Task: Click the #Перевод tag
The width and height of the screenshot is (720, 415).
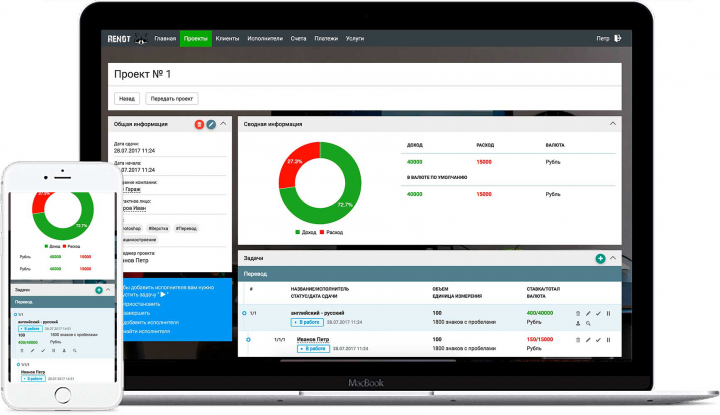Action: point(186,228)
